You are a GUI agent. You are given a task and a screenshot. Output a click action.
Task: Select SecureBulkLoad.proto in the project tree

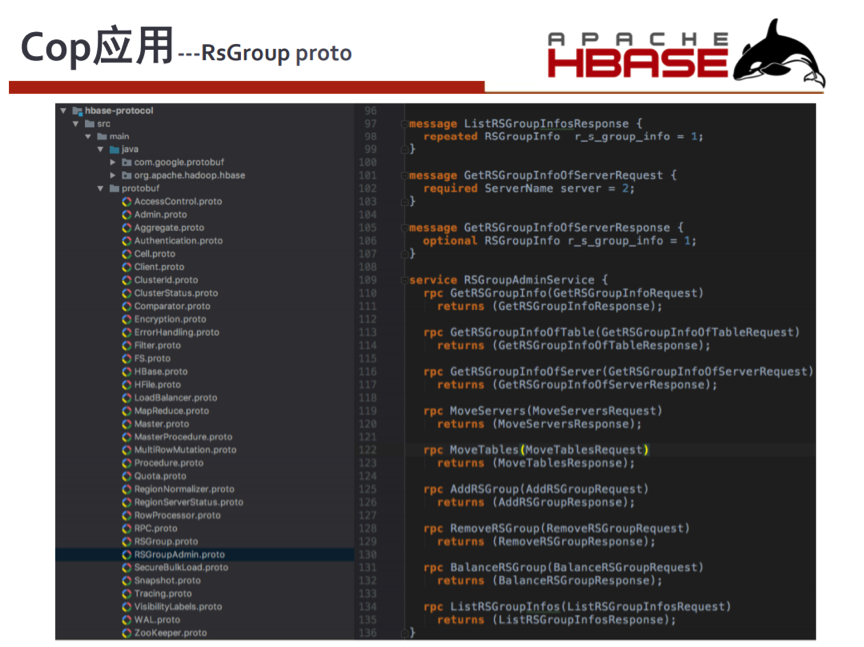tap(181, 567)
